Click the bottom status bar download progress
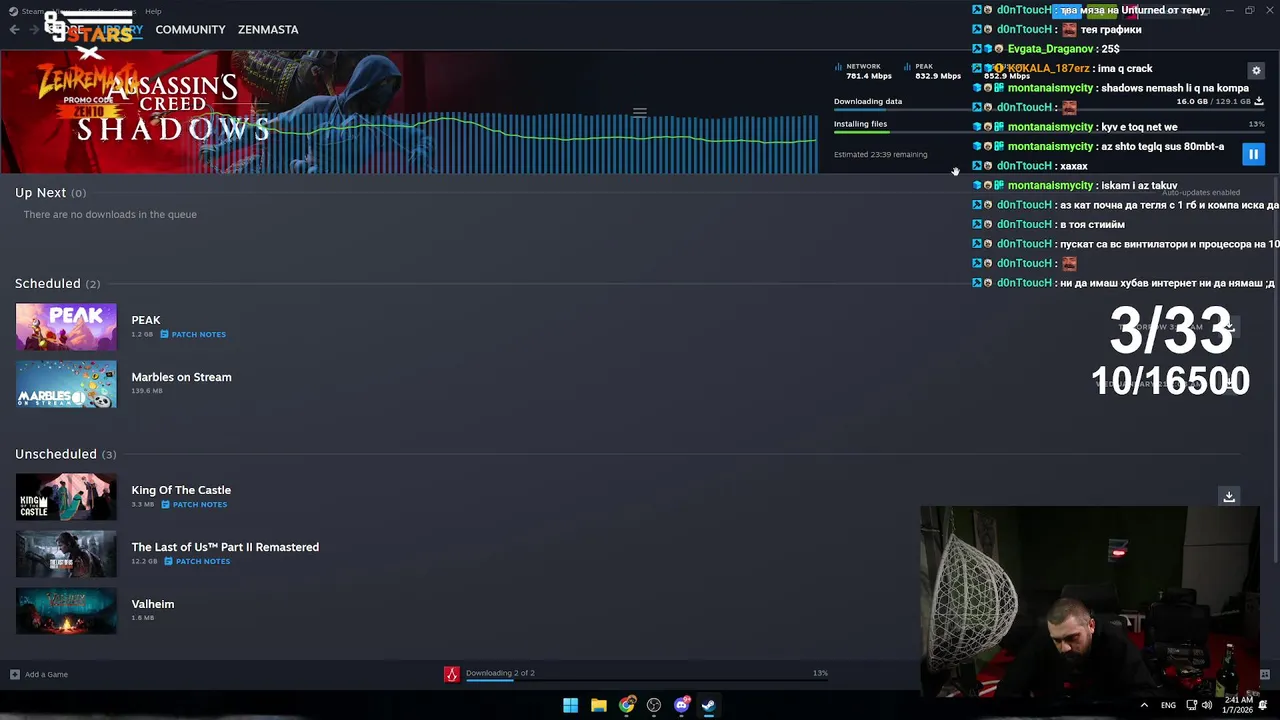This screenshot has width=1280, height=720. [647, 681]
